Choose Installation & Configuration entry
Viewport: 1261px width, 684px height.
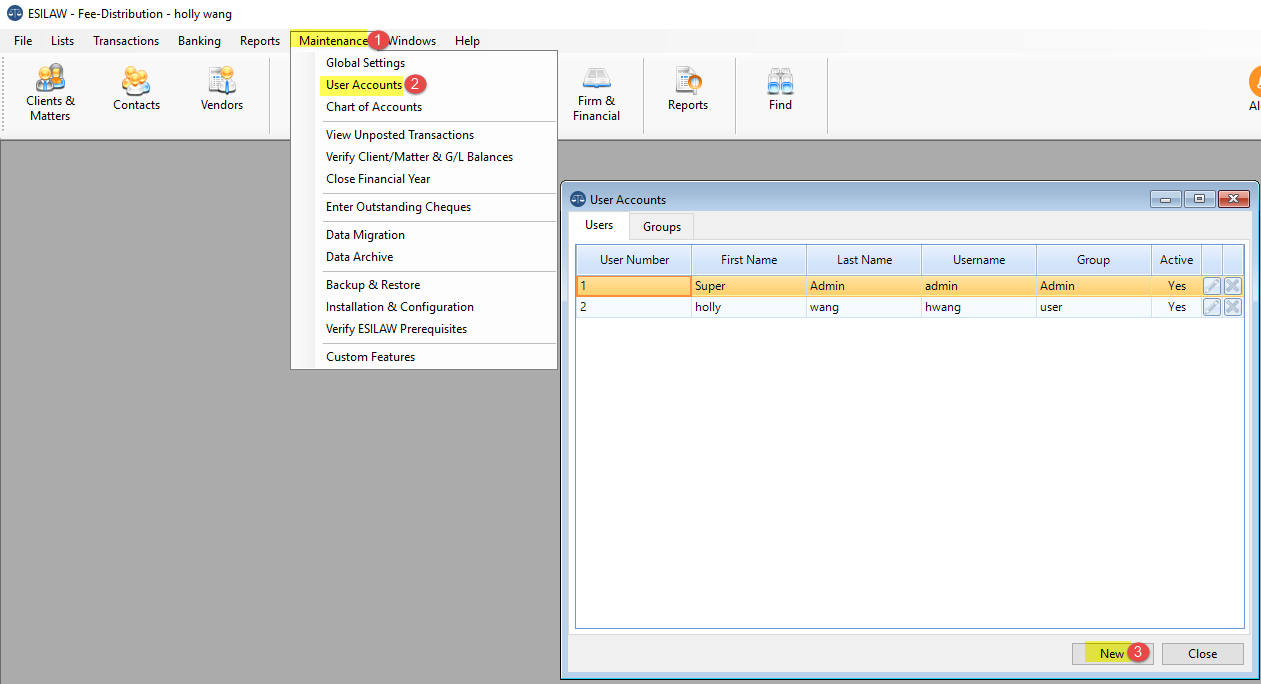[400, 307]
